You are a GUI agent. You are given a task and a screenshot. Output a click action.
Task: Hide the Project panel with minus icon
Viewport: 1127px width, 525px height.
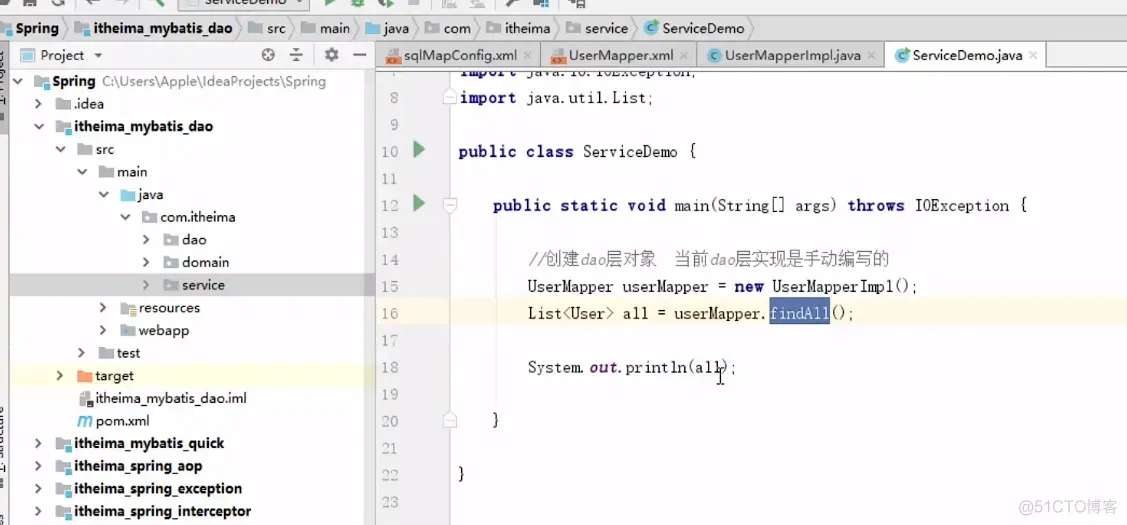[360, 55]
